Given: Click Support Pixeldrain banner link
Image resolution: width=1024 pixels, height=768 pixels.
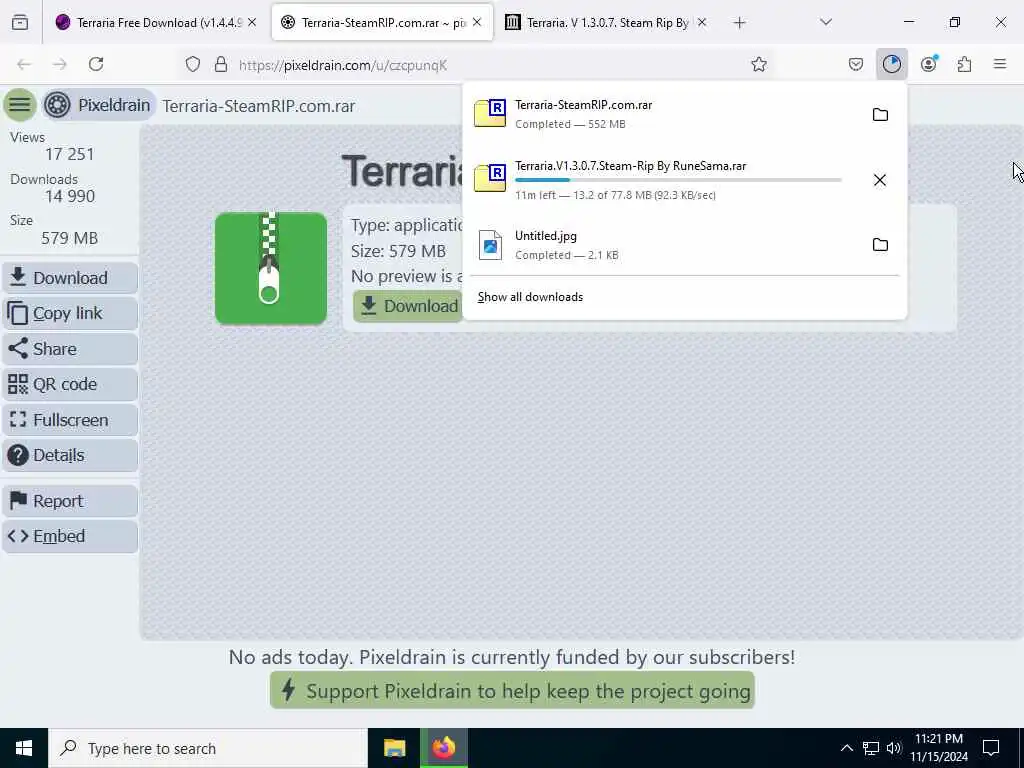Looking at the screenshot, I should coord(512,691).
